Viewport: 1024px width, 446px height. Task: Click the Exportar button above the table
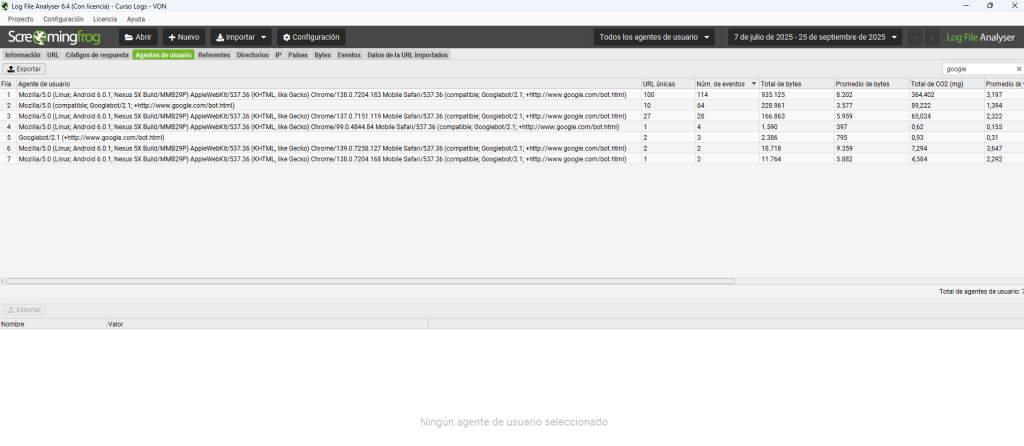pyautogui.click(x=25, y=69)
